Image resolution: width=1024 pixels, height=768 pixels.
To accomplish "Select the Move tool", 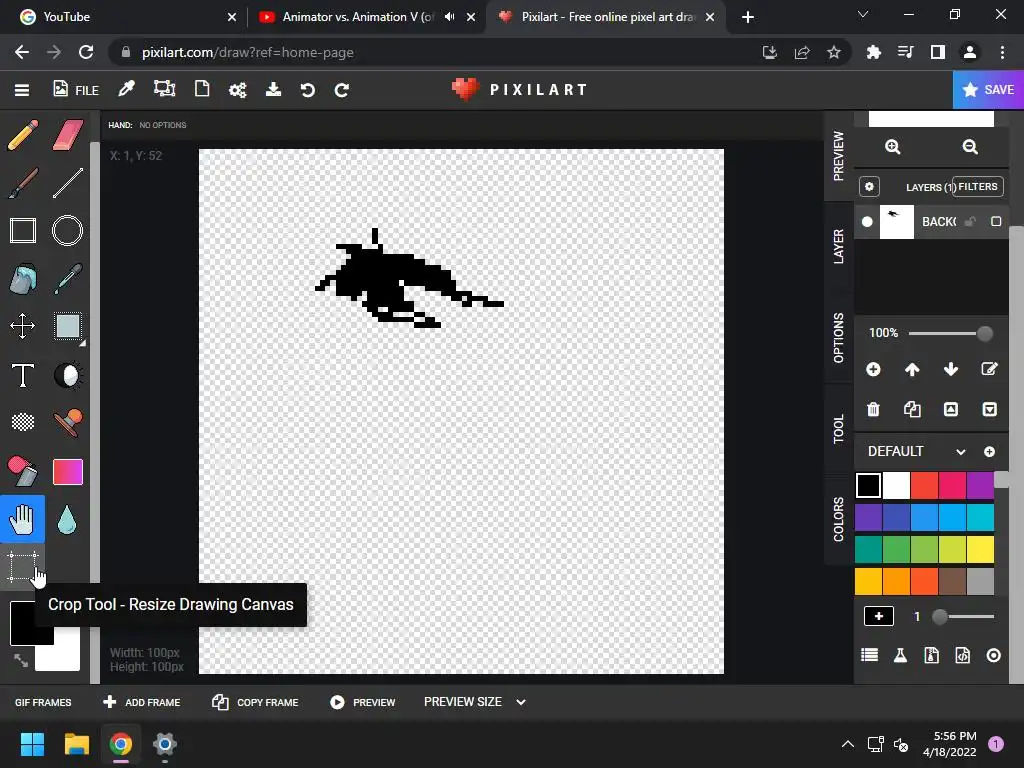I will (x=23, y=326).
